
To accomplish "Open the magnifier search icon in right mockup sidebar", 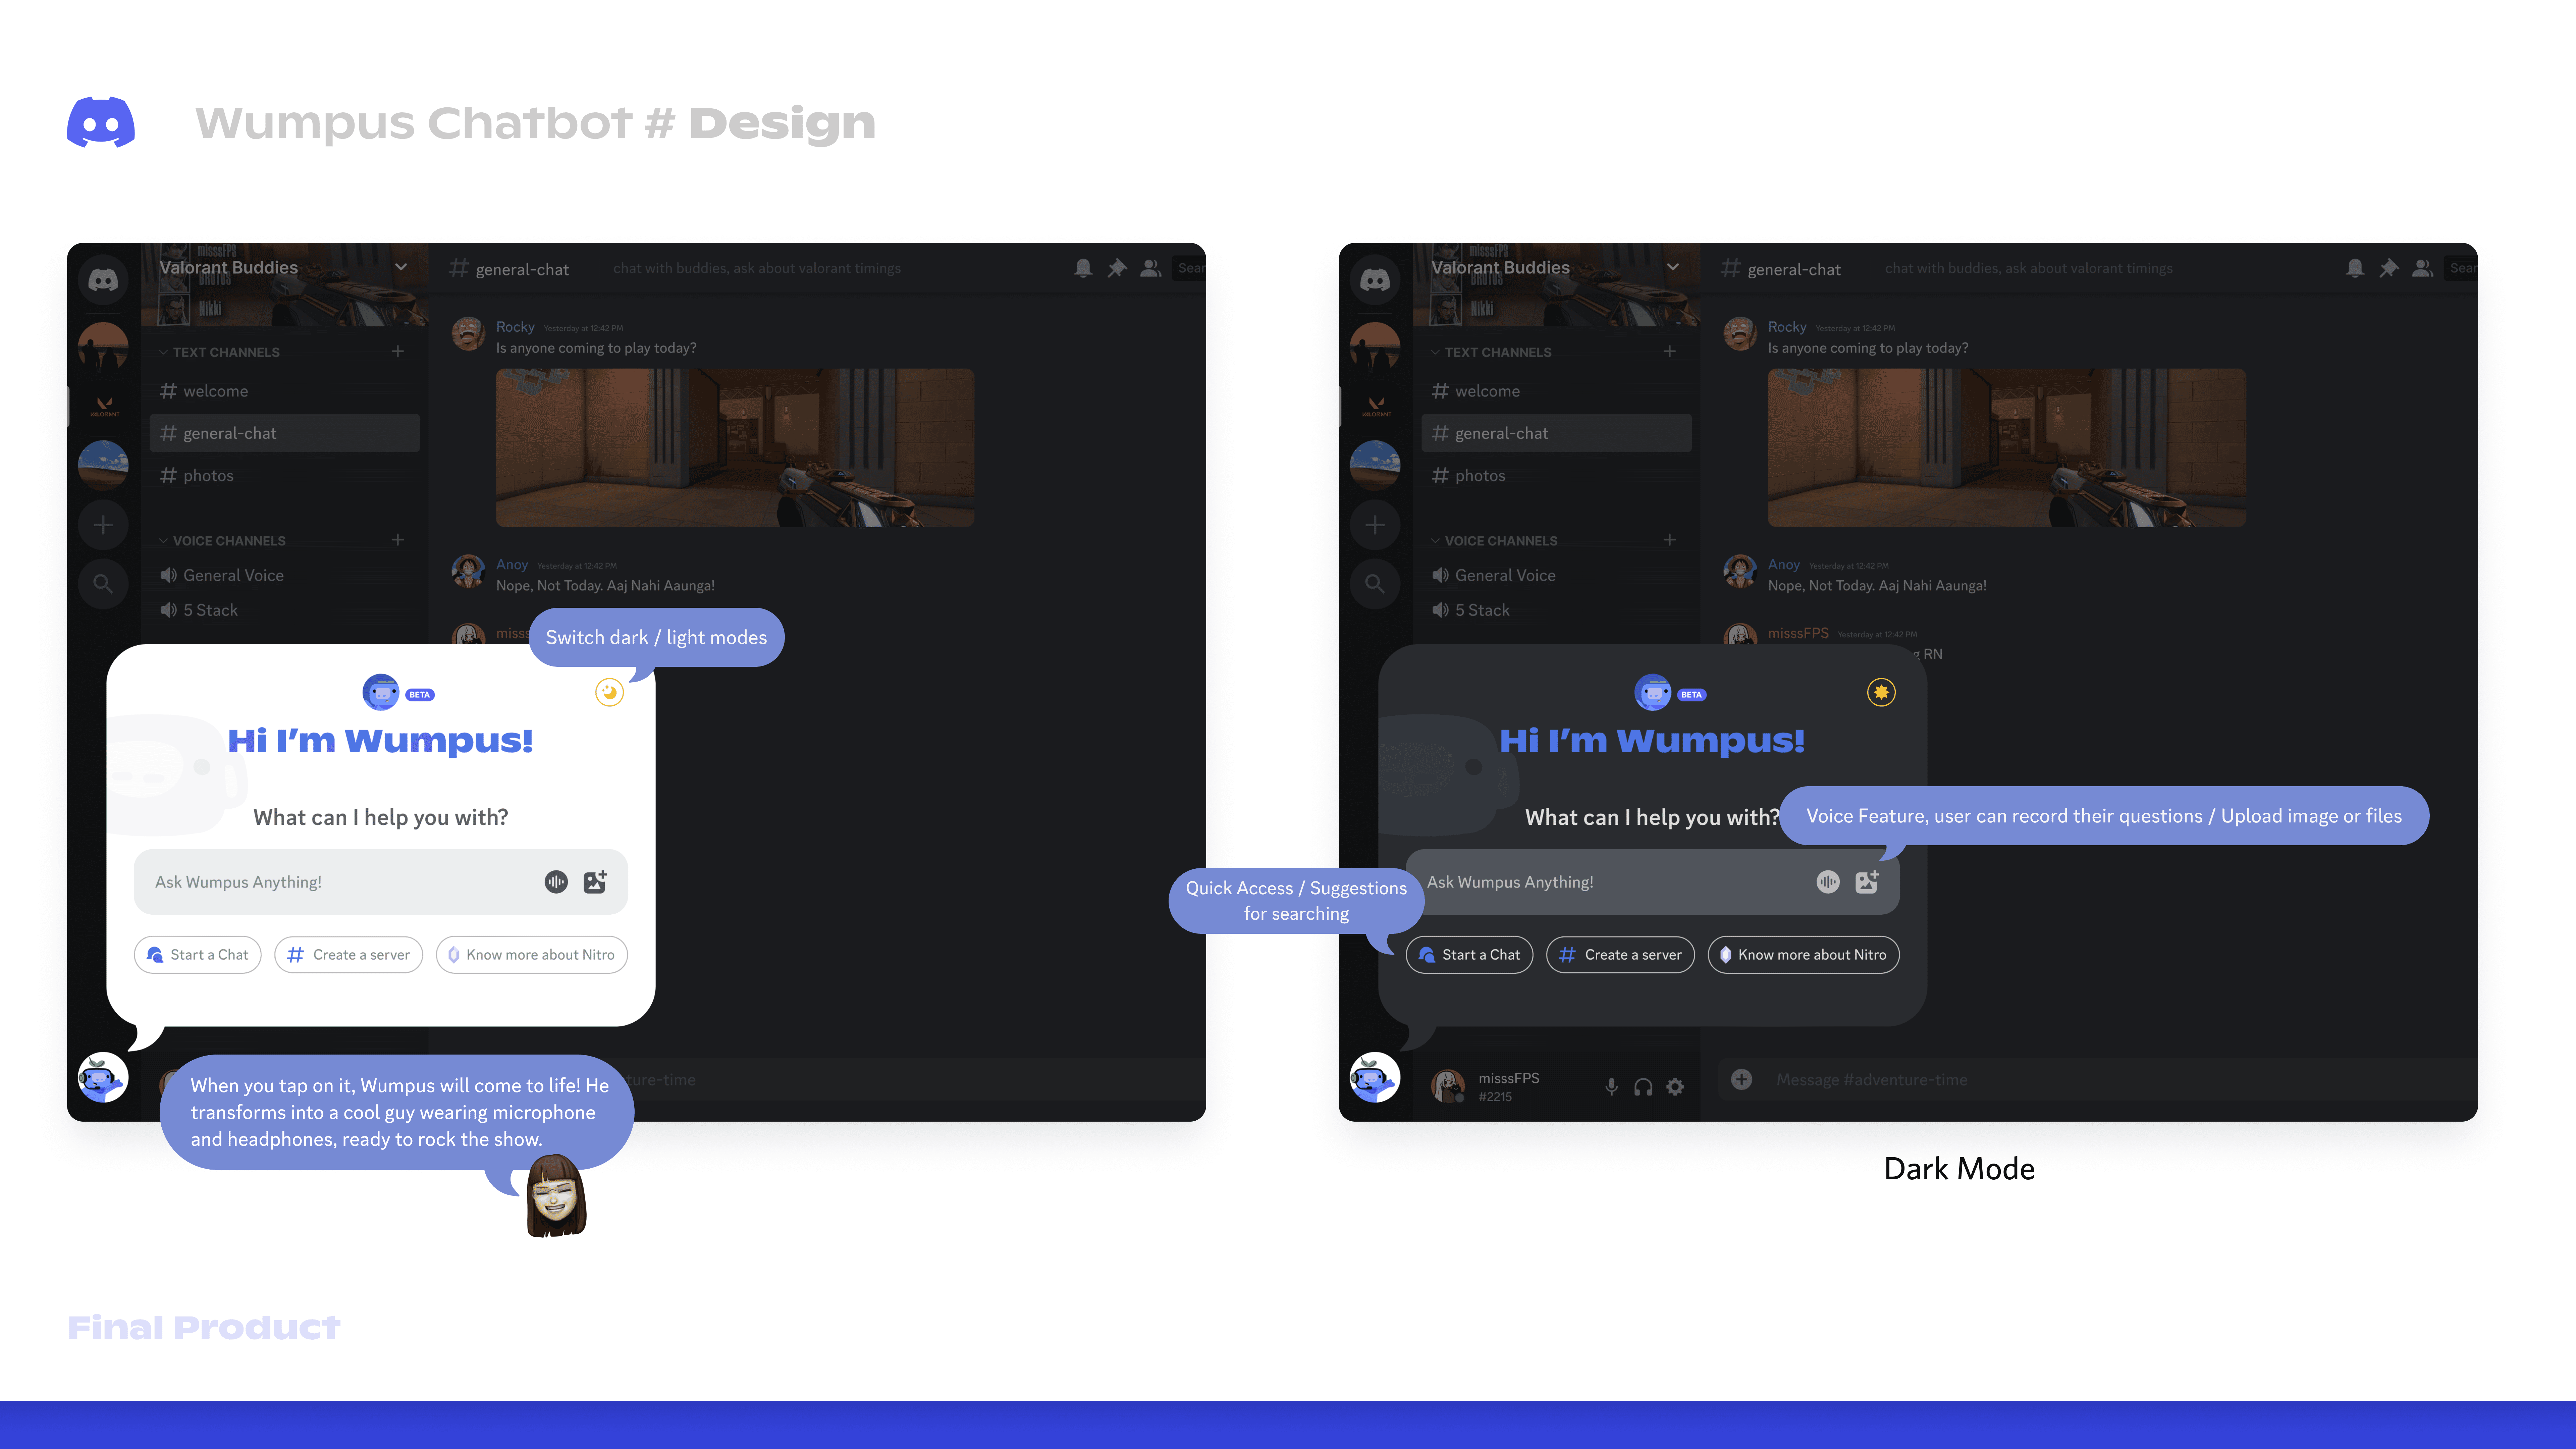I will (x=1375, y=584).
